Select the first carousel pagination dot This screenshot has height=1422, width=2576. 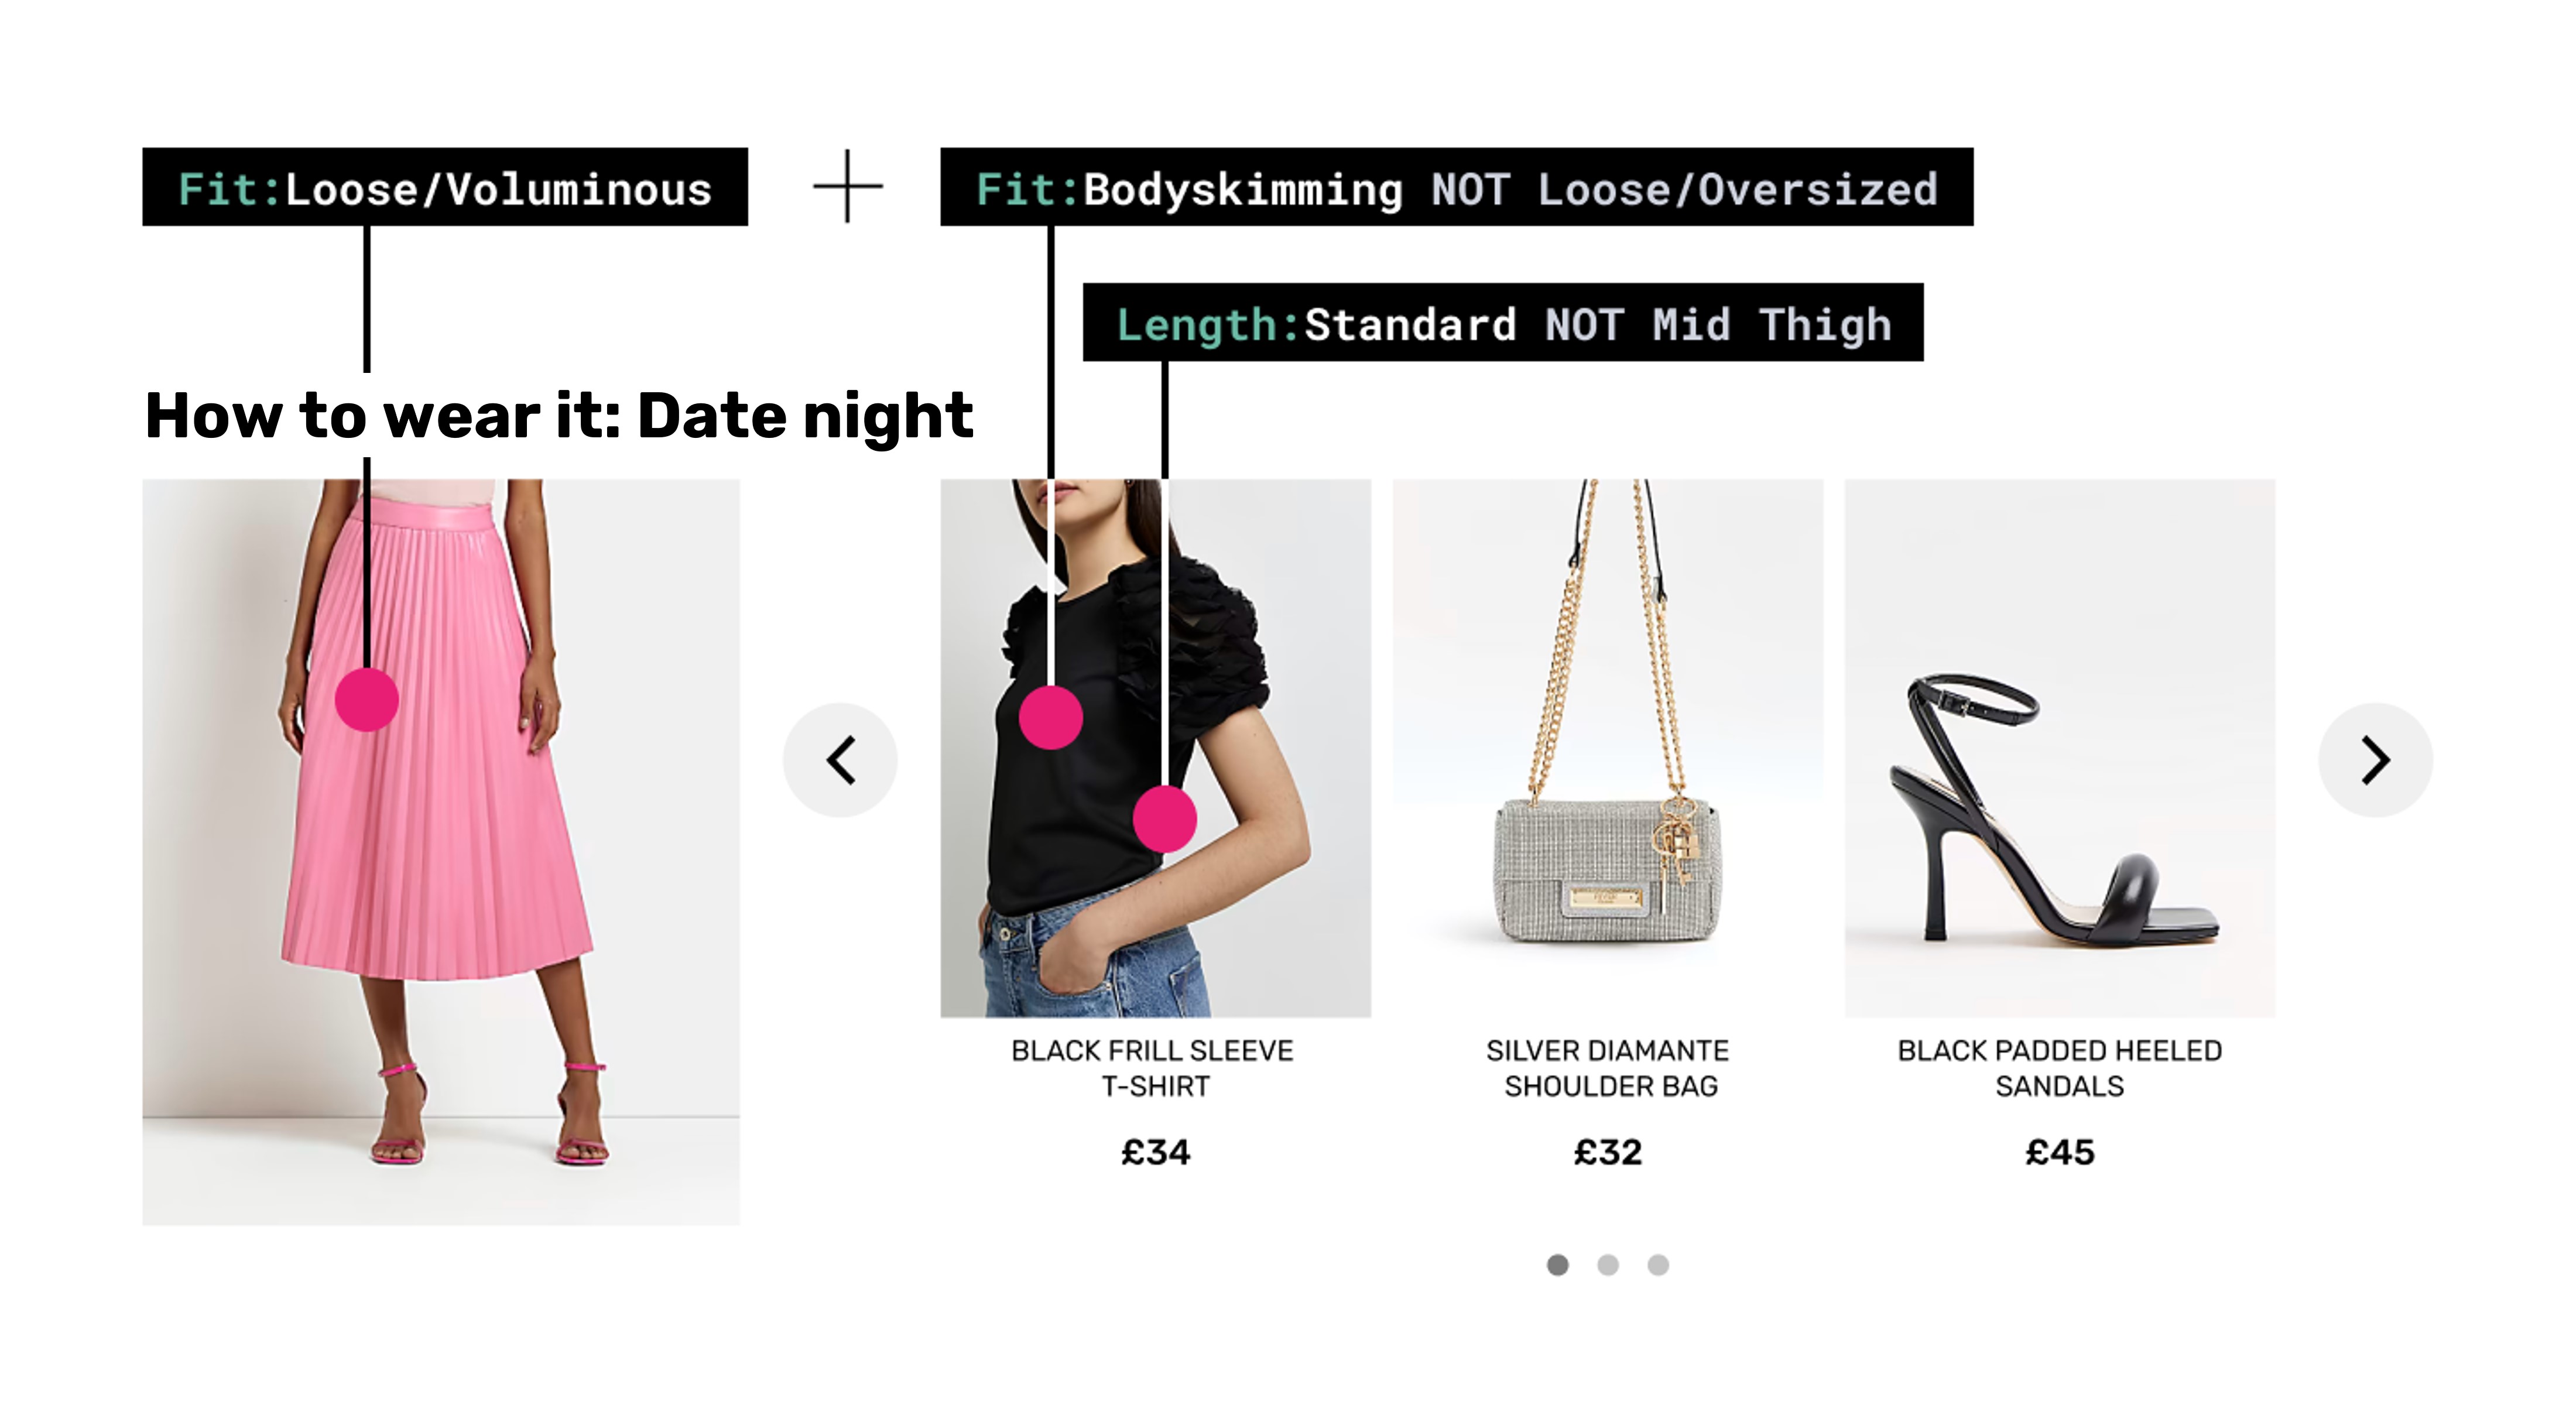(1557, 1265)
